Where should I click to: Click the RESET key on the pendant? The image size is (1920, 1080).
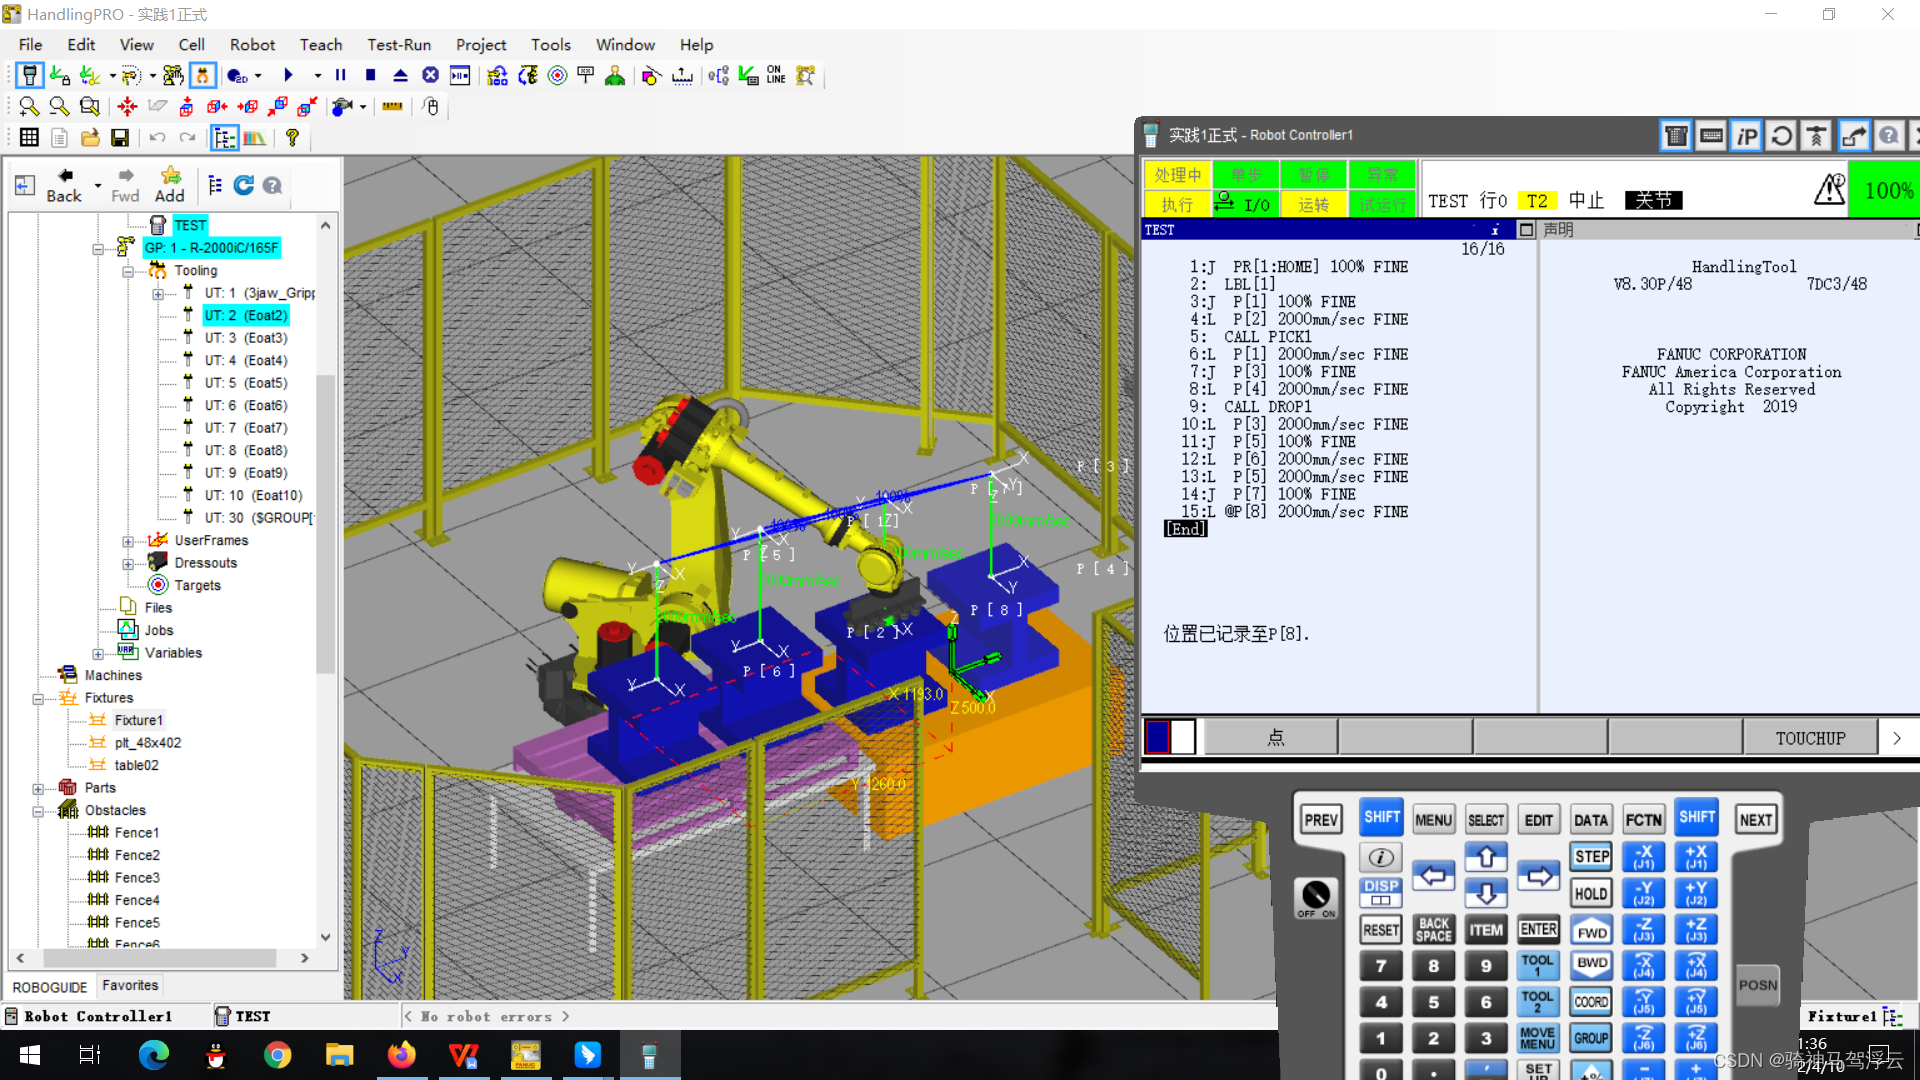pos(1381,930)
